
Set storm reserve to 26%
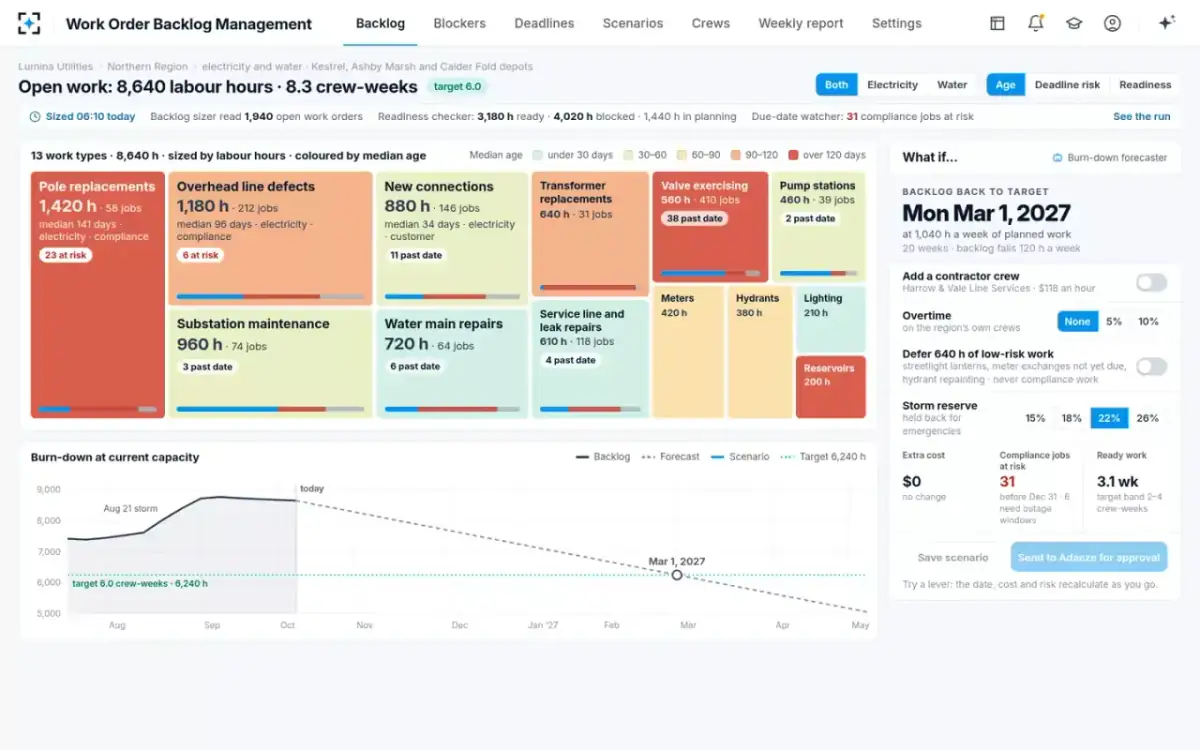(x=1148, y=418)
